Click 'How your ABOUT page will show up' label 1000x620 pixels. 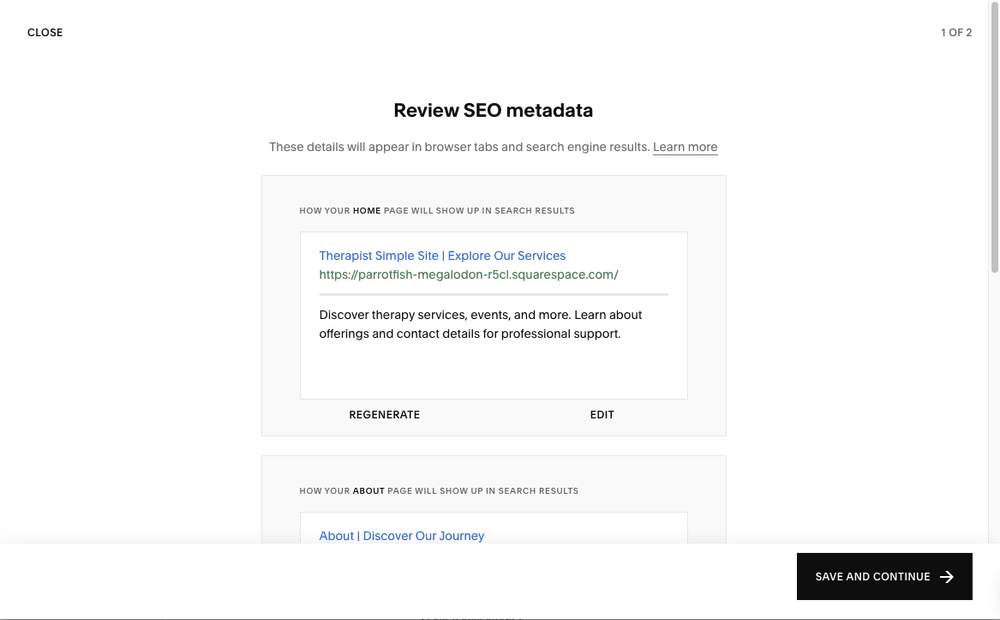coord(439,491)
